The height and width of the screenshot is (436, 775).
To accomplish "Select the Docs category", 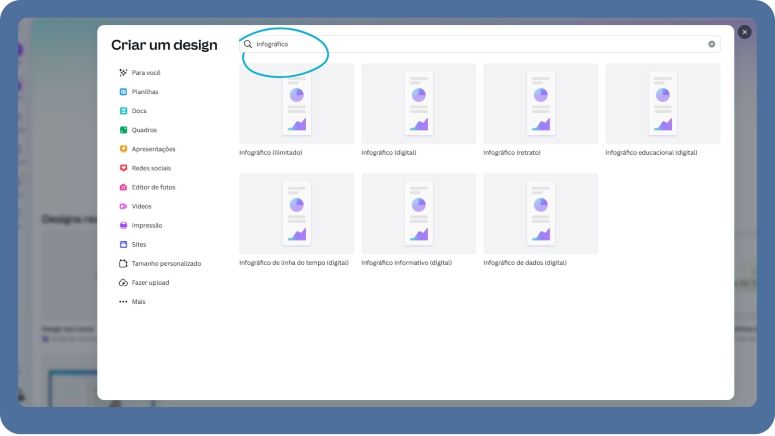I will tap(139, 111).
